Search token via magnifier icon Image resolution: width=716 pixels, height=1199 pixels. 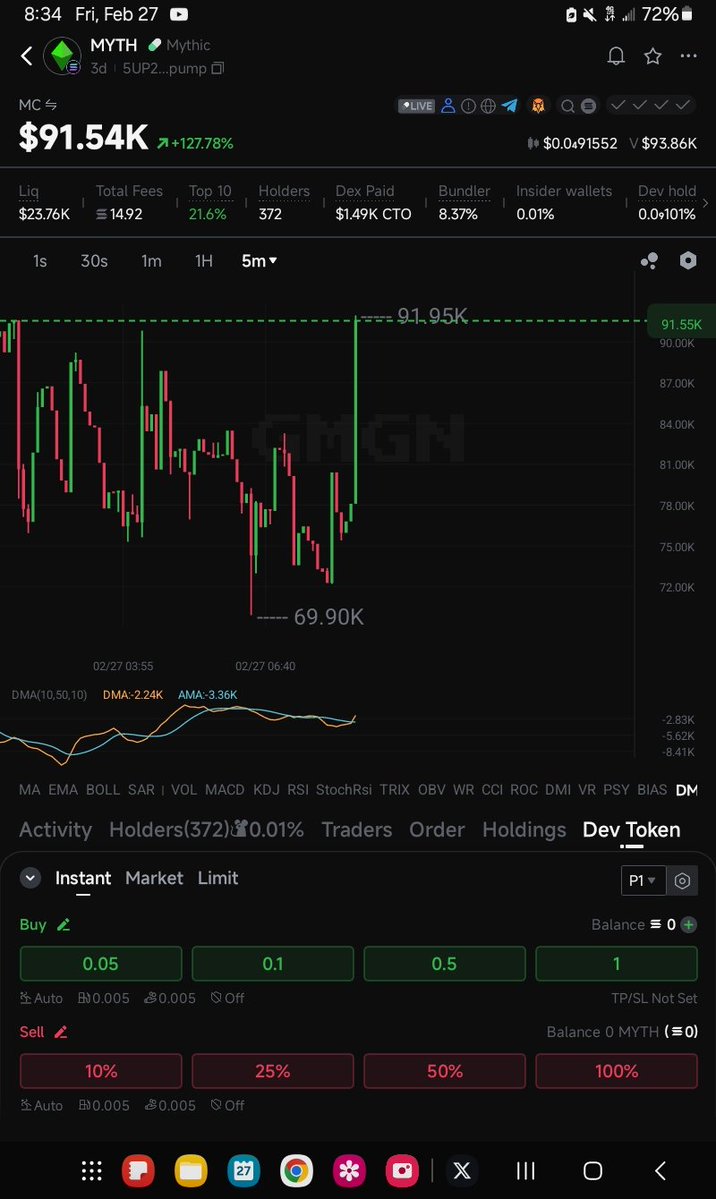(568, 106)
